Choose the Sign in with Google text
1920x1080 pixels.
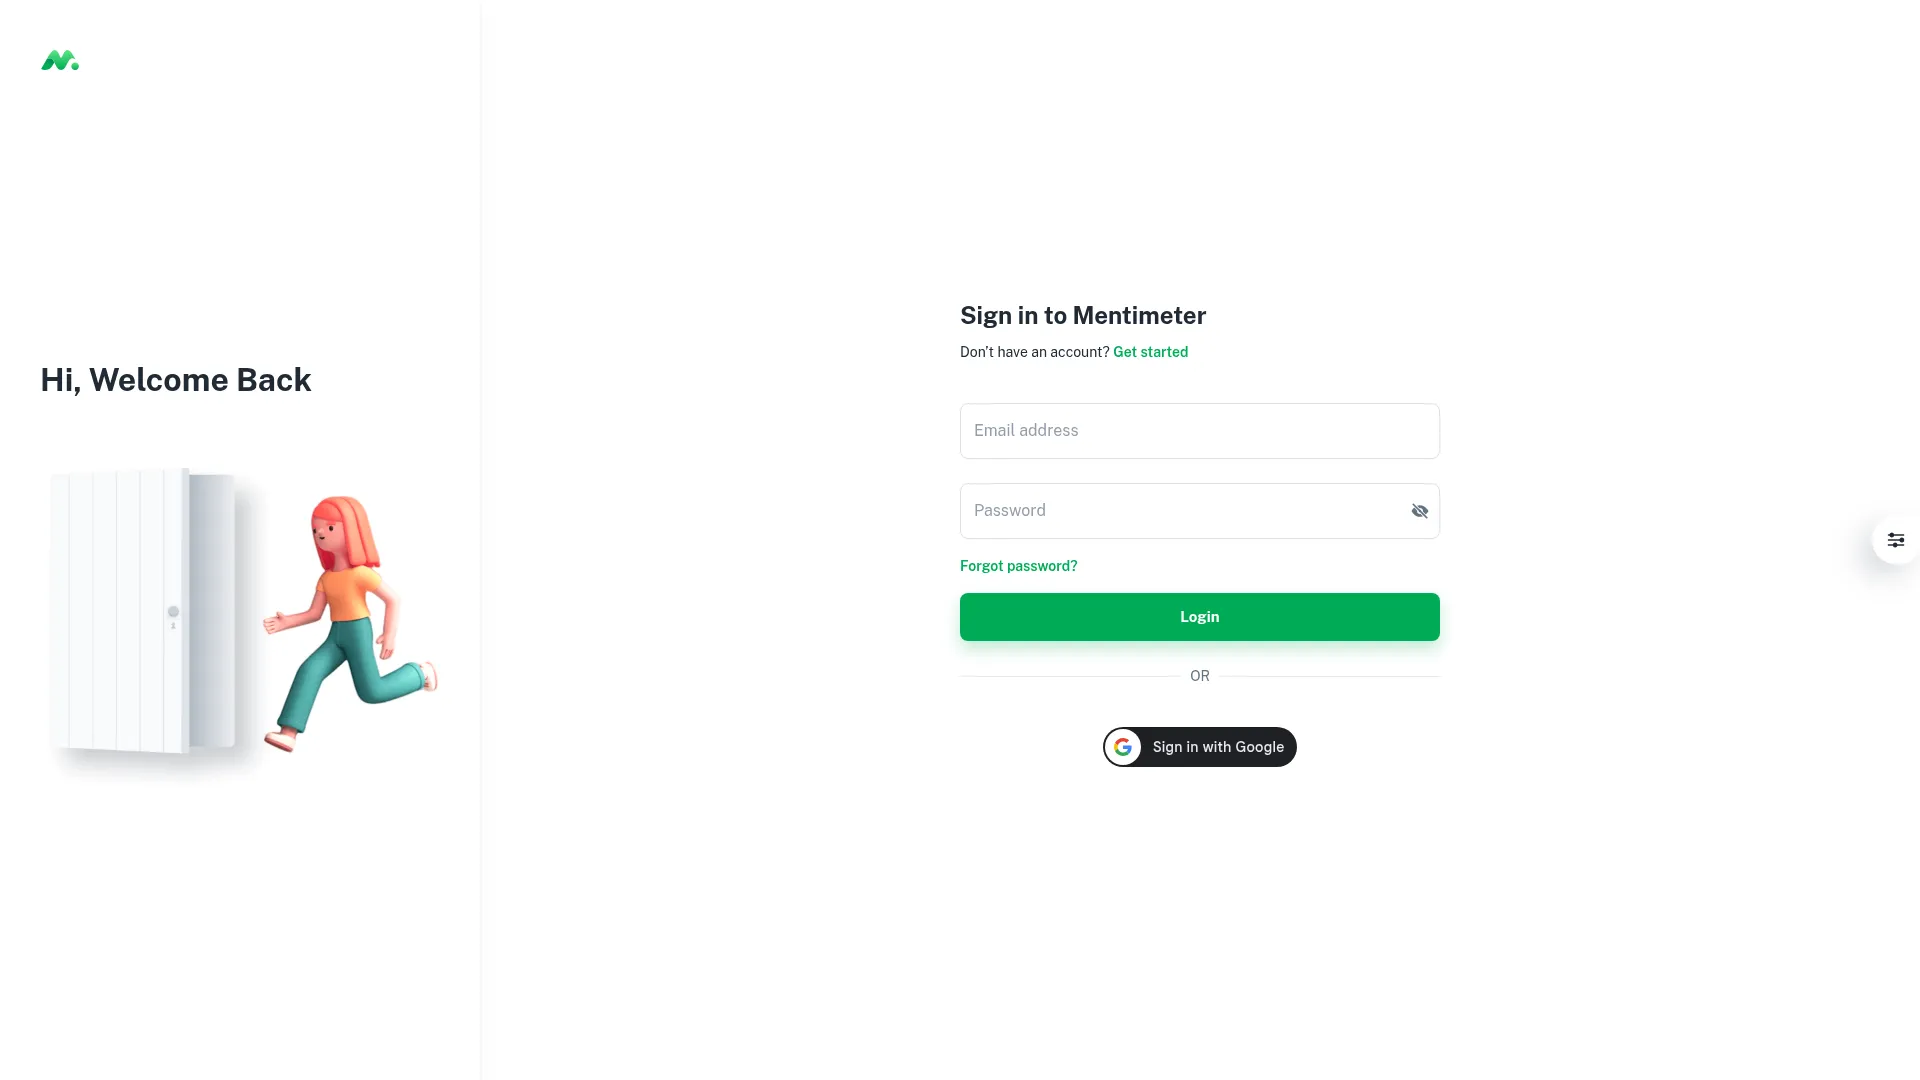click(1218, 747)
